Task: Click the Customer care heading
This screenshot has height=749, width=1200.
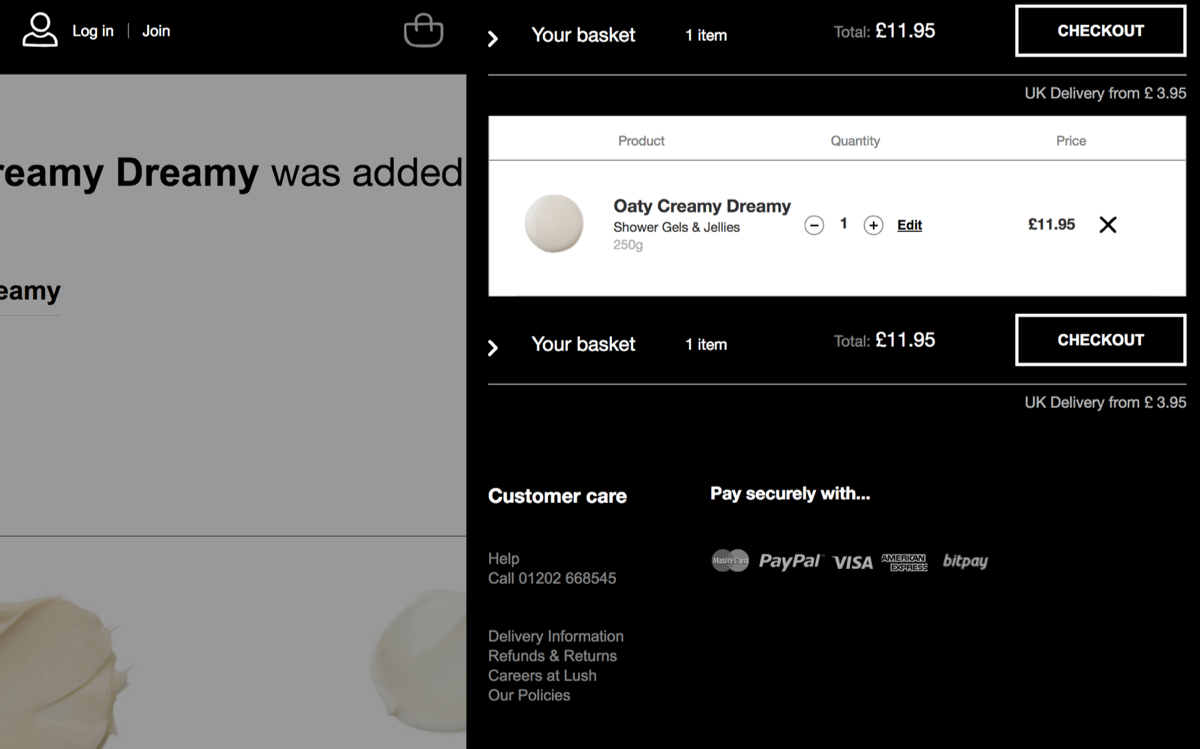Action: (557, 496)
